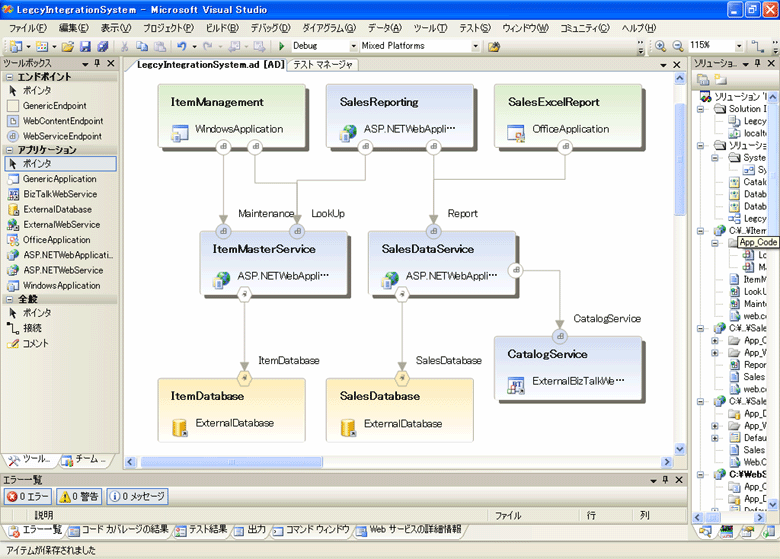The width and height of the screenshot is (780, 559).
Task: Click the Zoom Out magnifier icon
Action: (x=678, y=46)
